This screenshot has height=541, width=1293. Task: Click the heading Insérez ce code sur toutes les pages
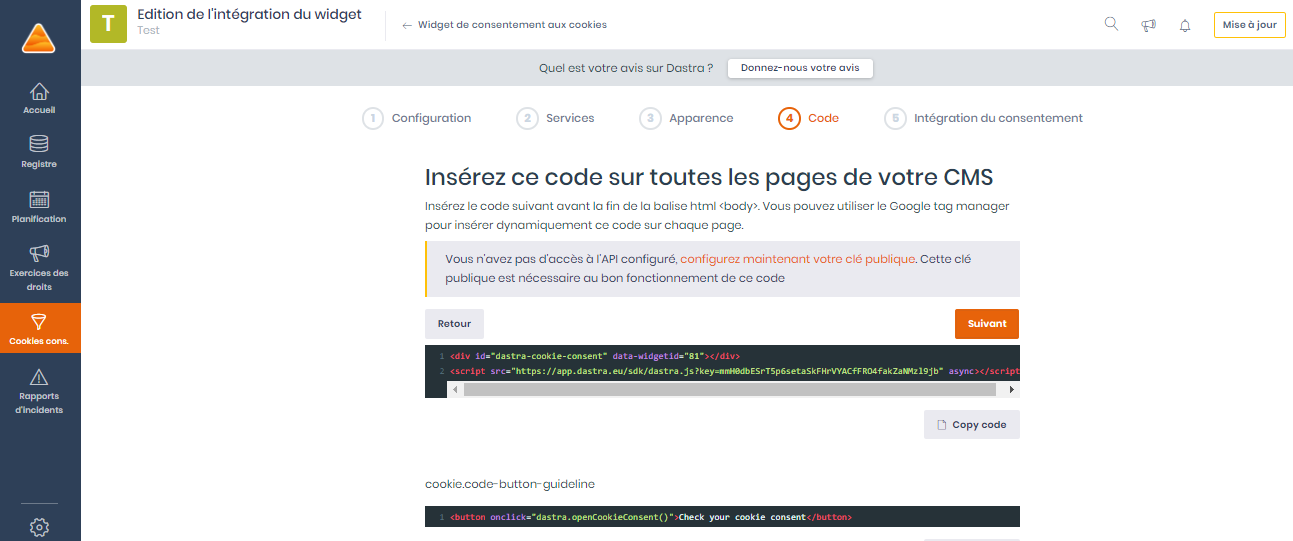pyautogui.click(x=709, y=177)
